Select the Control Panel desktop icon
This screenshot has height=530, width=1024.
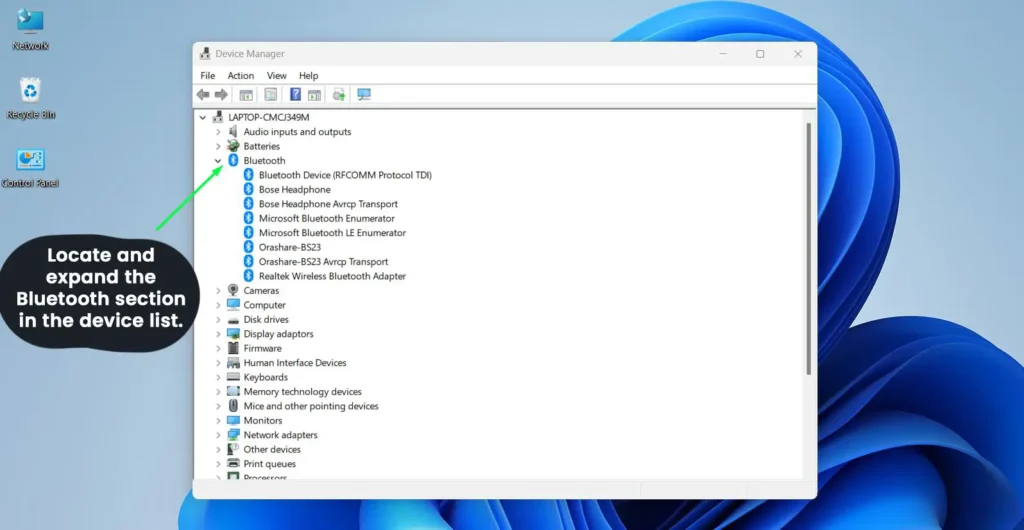(x=30, y=168)
